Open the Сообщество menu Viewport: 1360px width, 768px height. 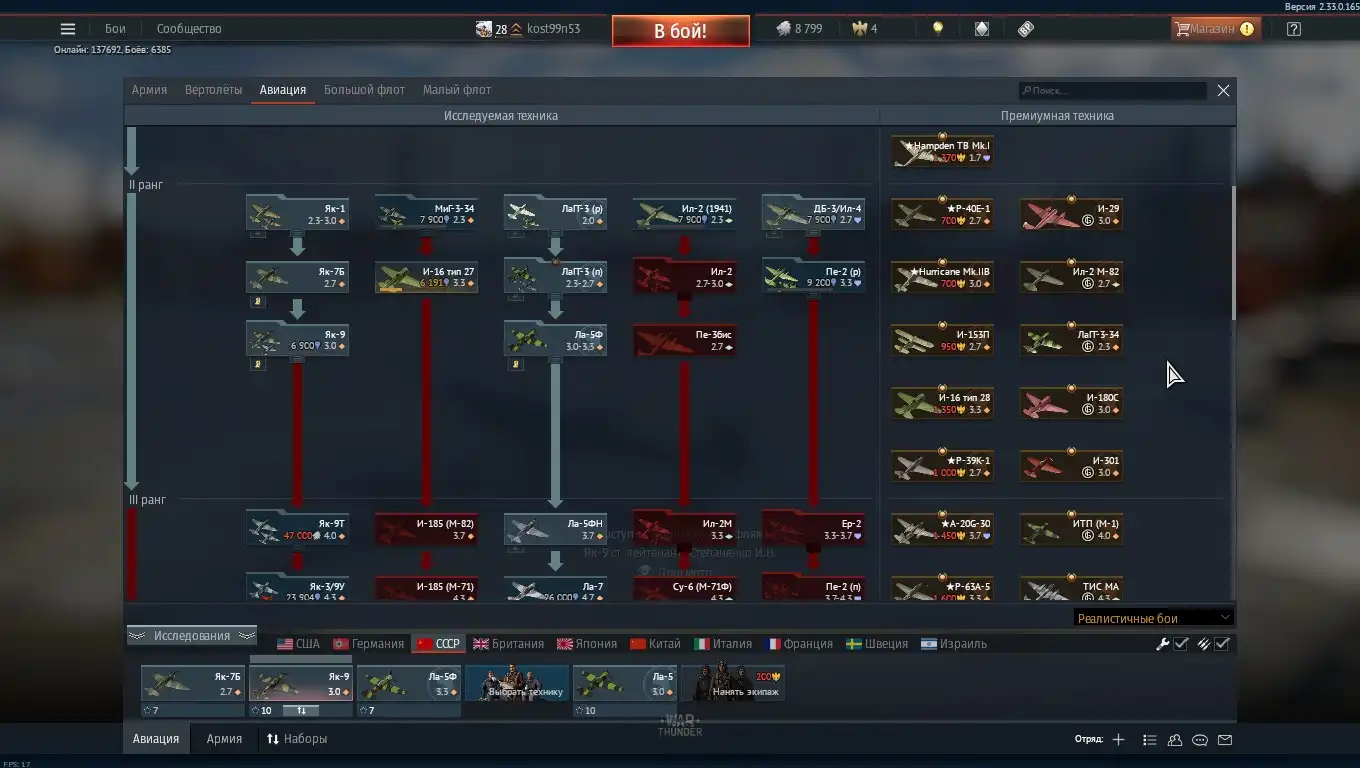pyautogui.click(x=189, y=29)
